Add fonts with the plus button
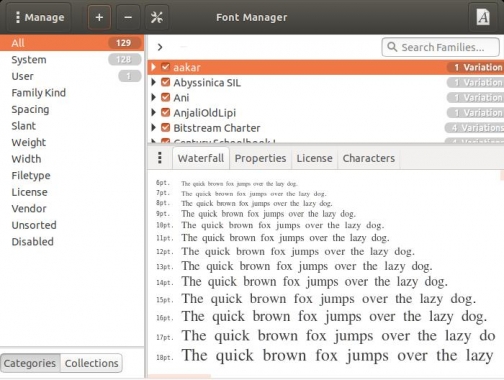 pos(99,17)
